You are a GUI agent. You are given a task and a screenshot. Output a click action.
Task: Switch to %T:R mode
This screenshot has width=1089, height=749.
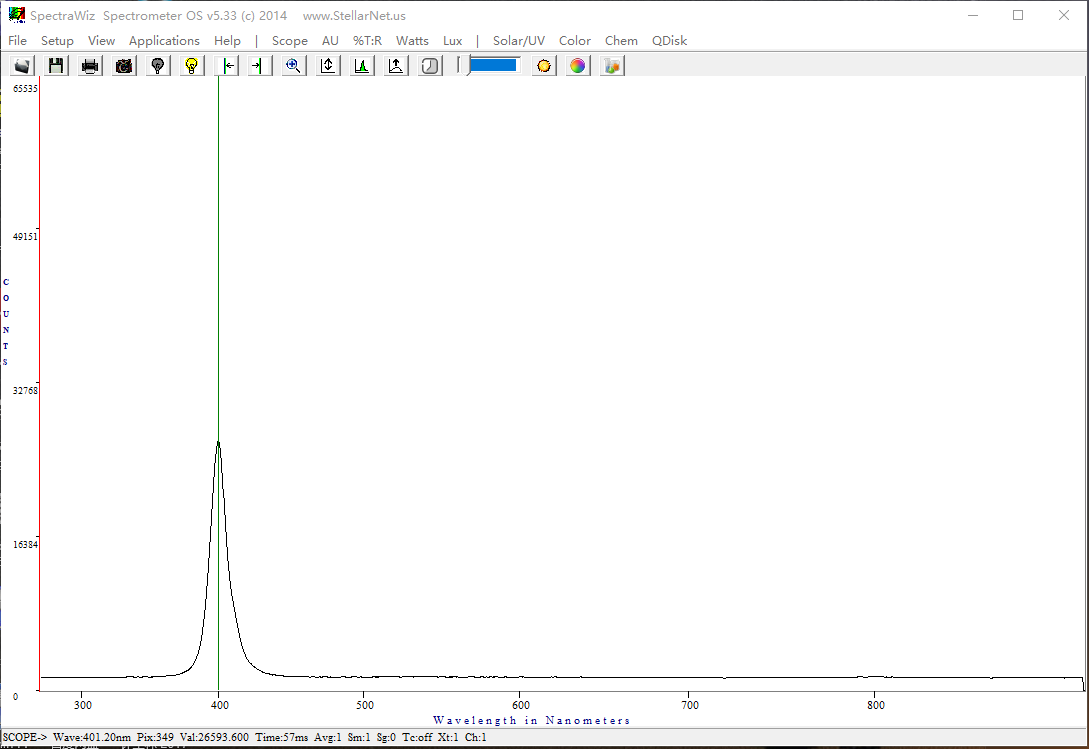[x=367, y=41]
